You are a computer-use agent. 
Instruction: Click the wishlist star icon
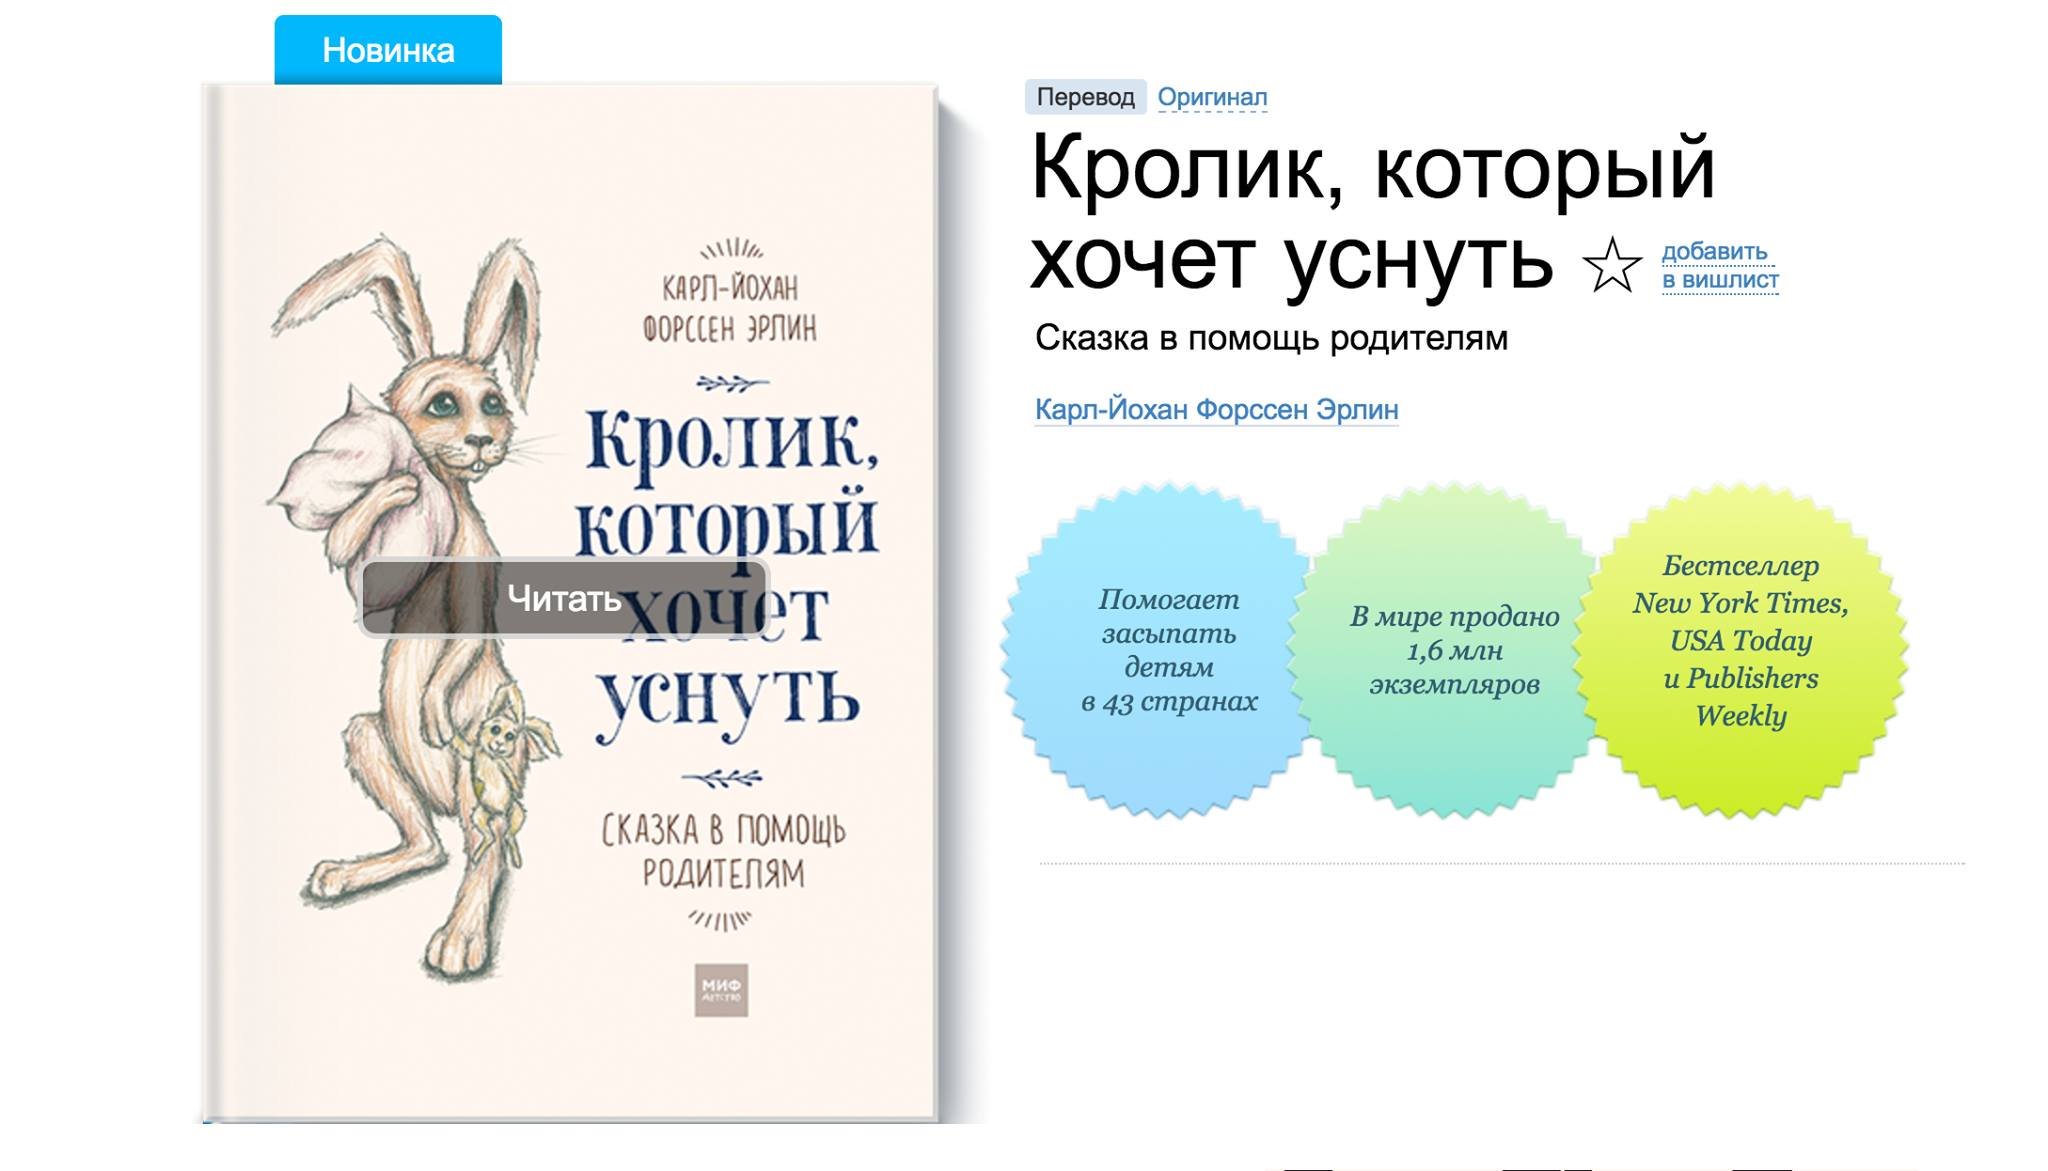point(1611,265)
